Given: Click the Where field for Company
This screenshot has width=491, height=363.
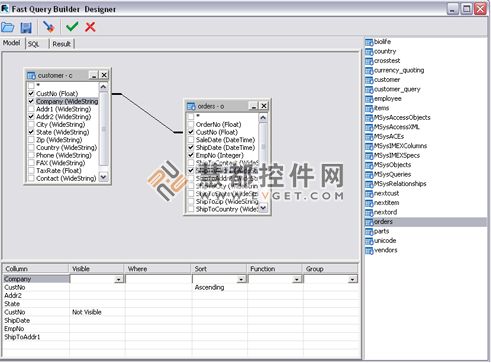Looking at the screenshot, I should [x=158, y=279].
